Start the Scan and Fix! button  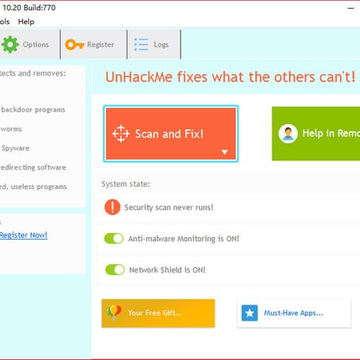point(171,134)
